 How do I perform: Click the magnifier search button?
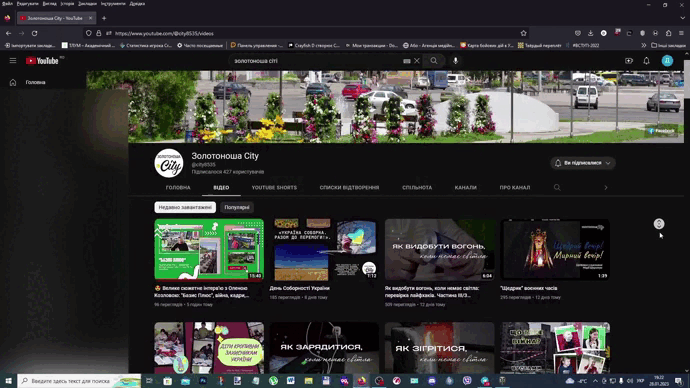pos(434,61)
